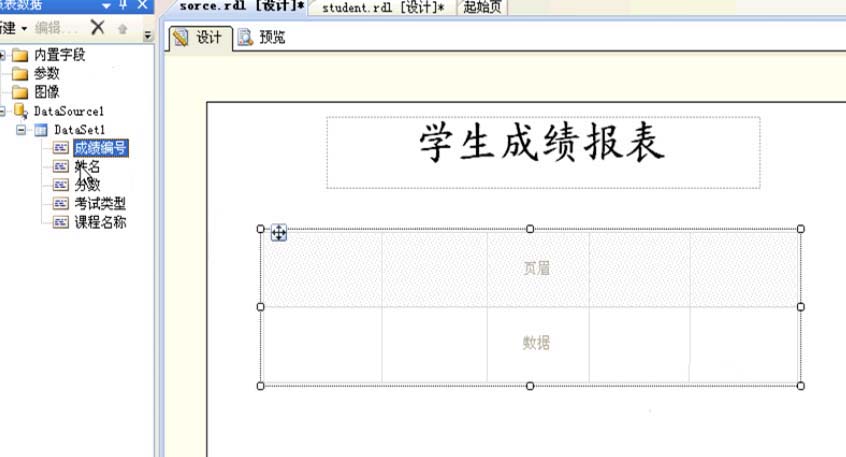Switch to the 设计 view tab

tap(201, 37)
